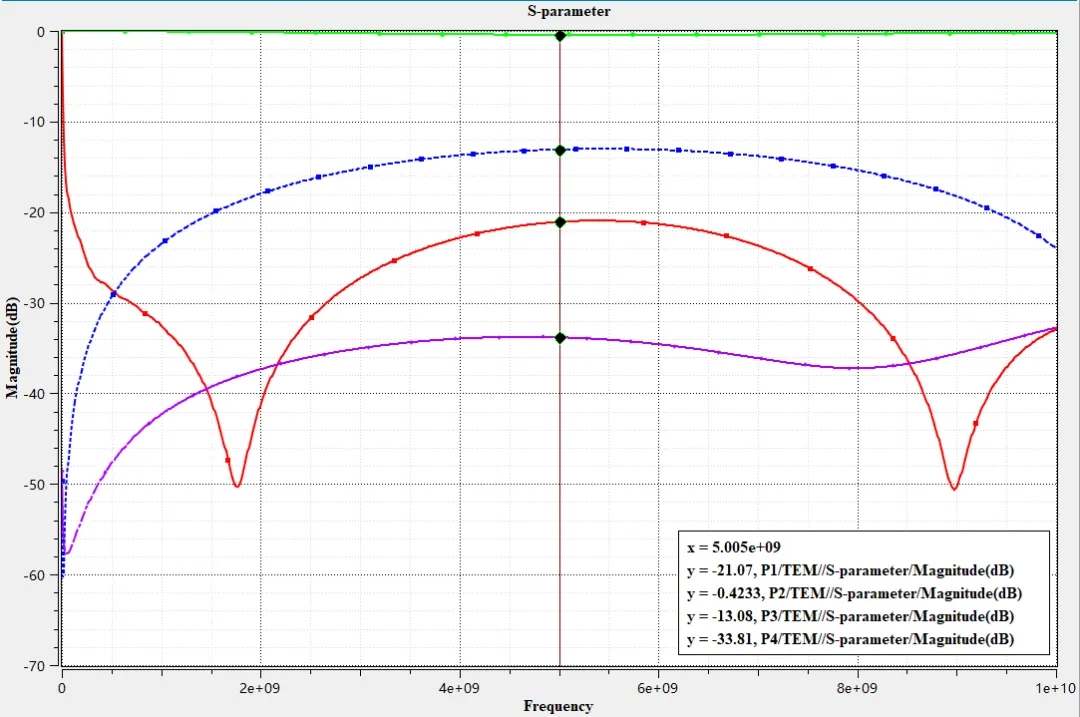Click the marker dot on the red P1 curve
This screenshot has height=717, width=1080.
560,222
